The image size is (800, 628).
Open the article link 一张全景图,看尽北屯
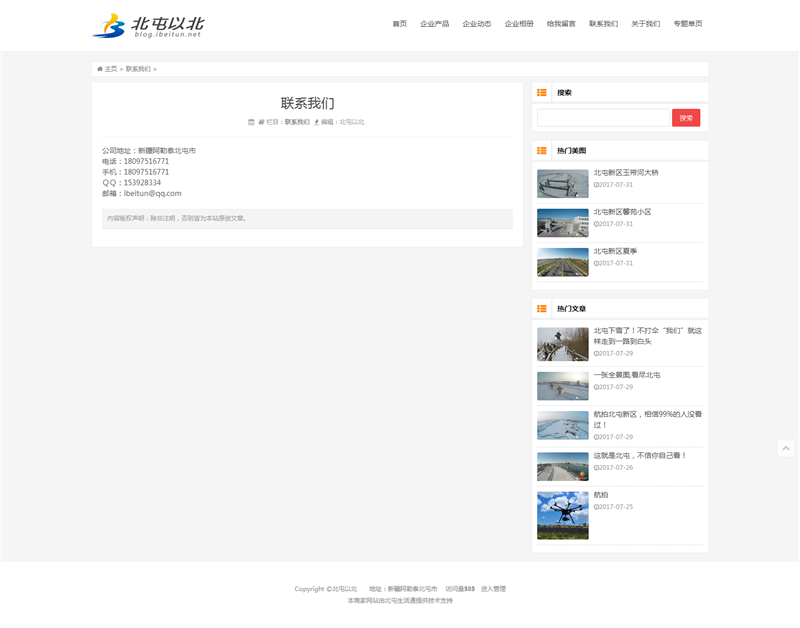point(626,375)
